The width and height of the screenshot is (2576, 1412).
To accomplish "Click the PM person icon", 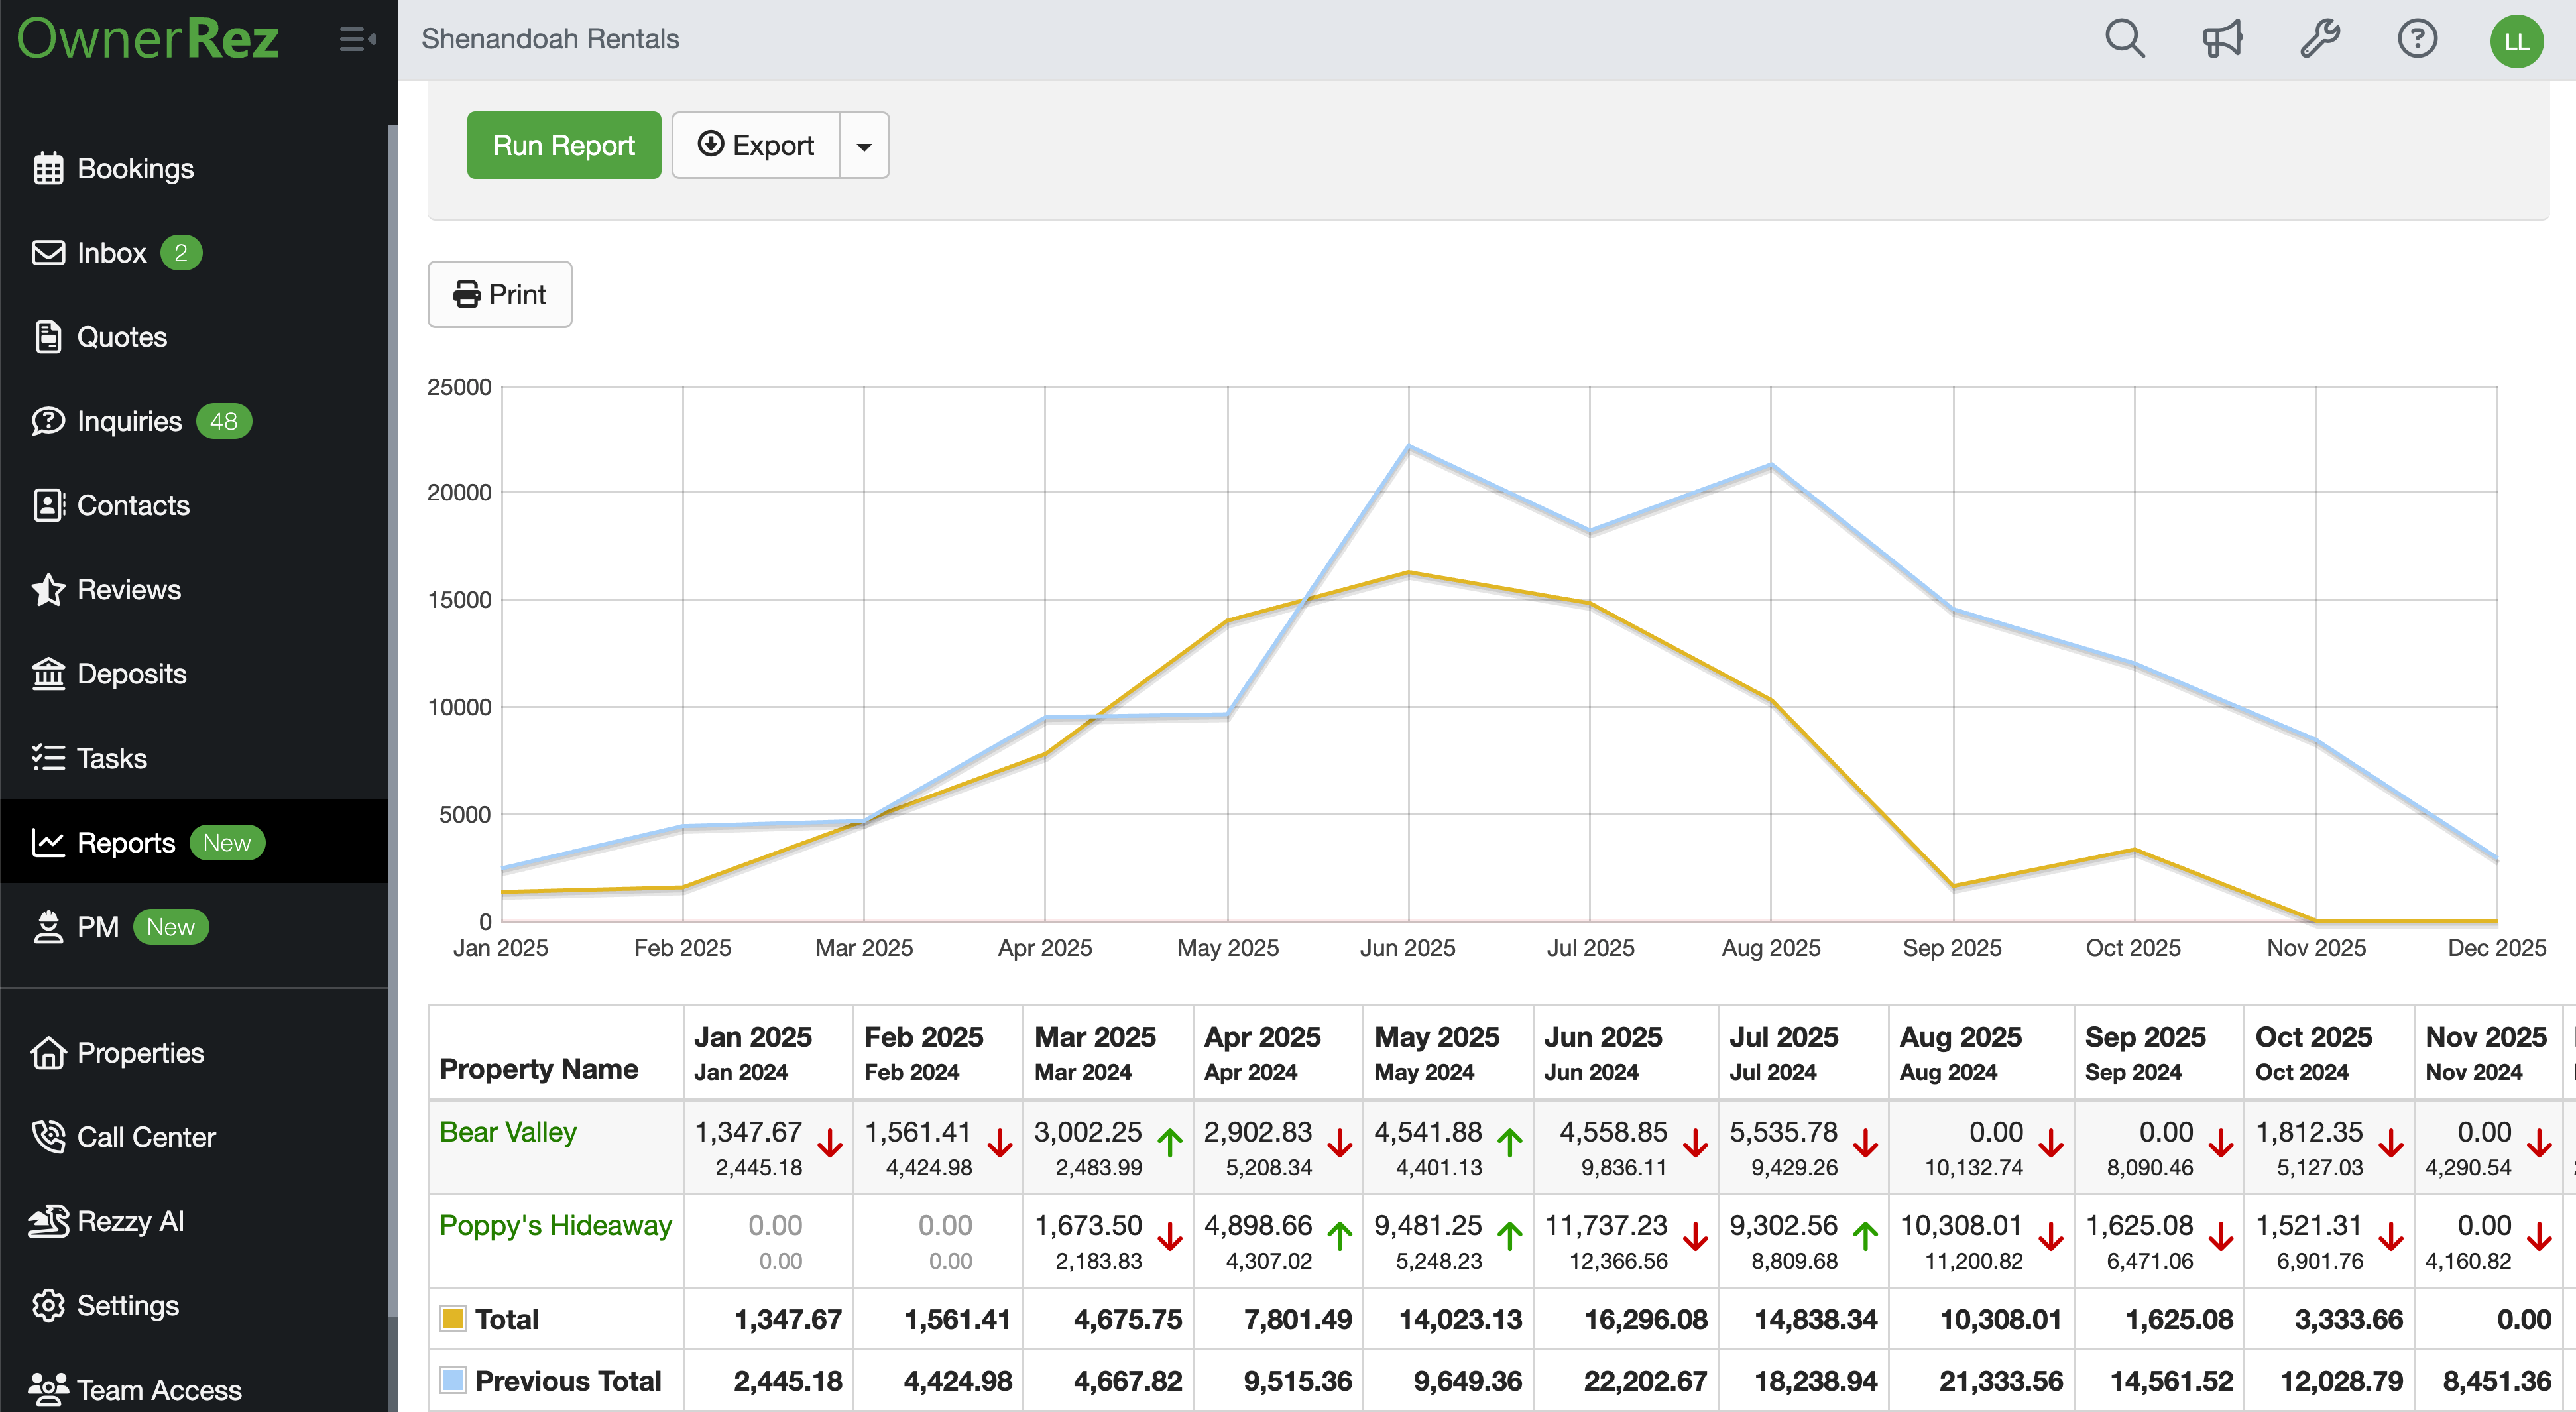I will [x=48, y=927].
